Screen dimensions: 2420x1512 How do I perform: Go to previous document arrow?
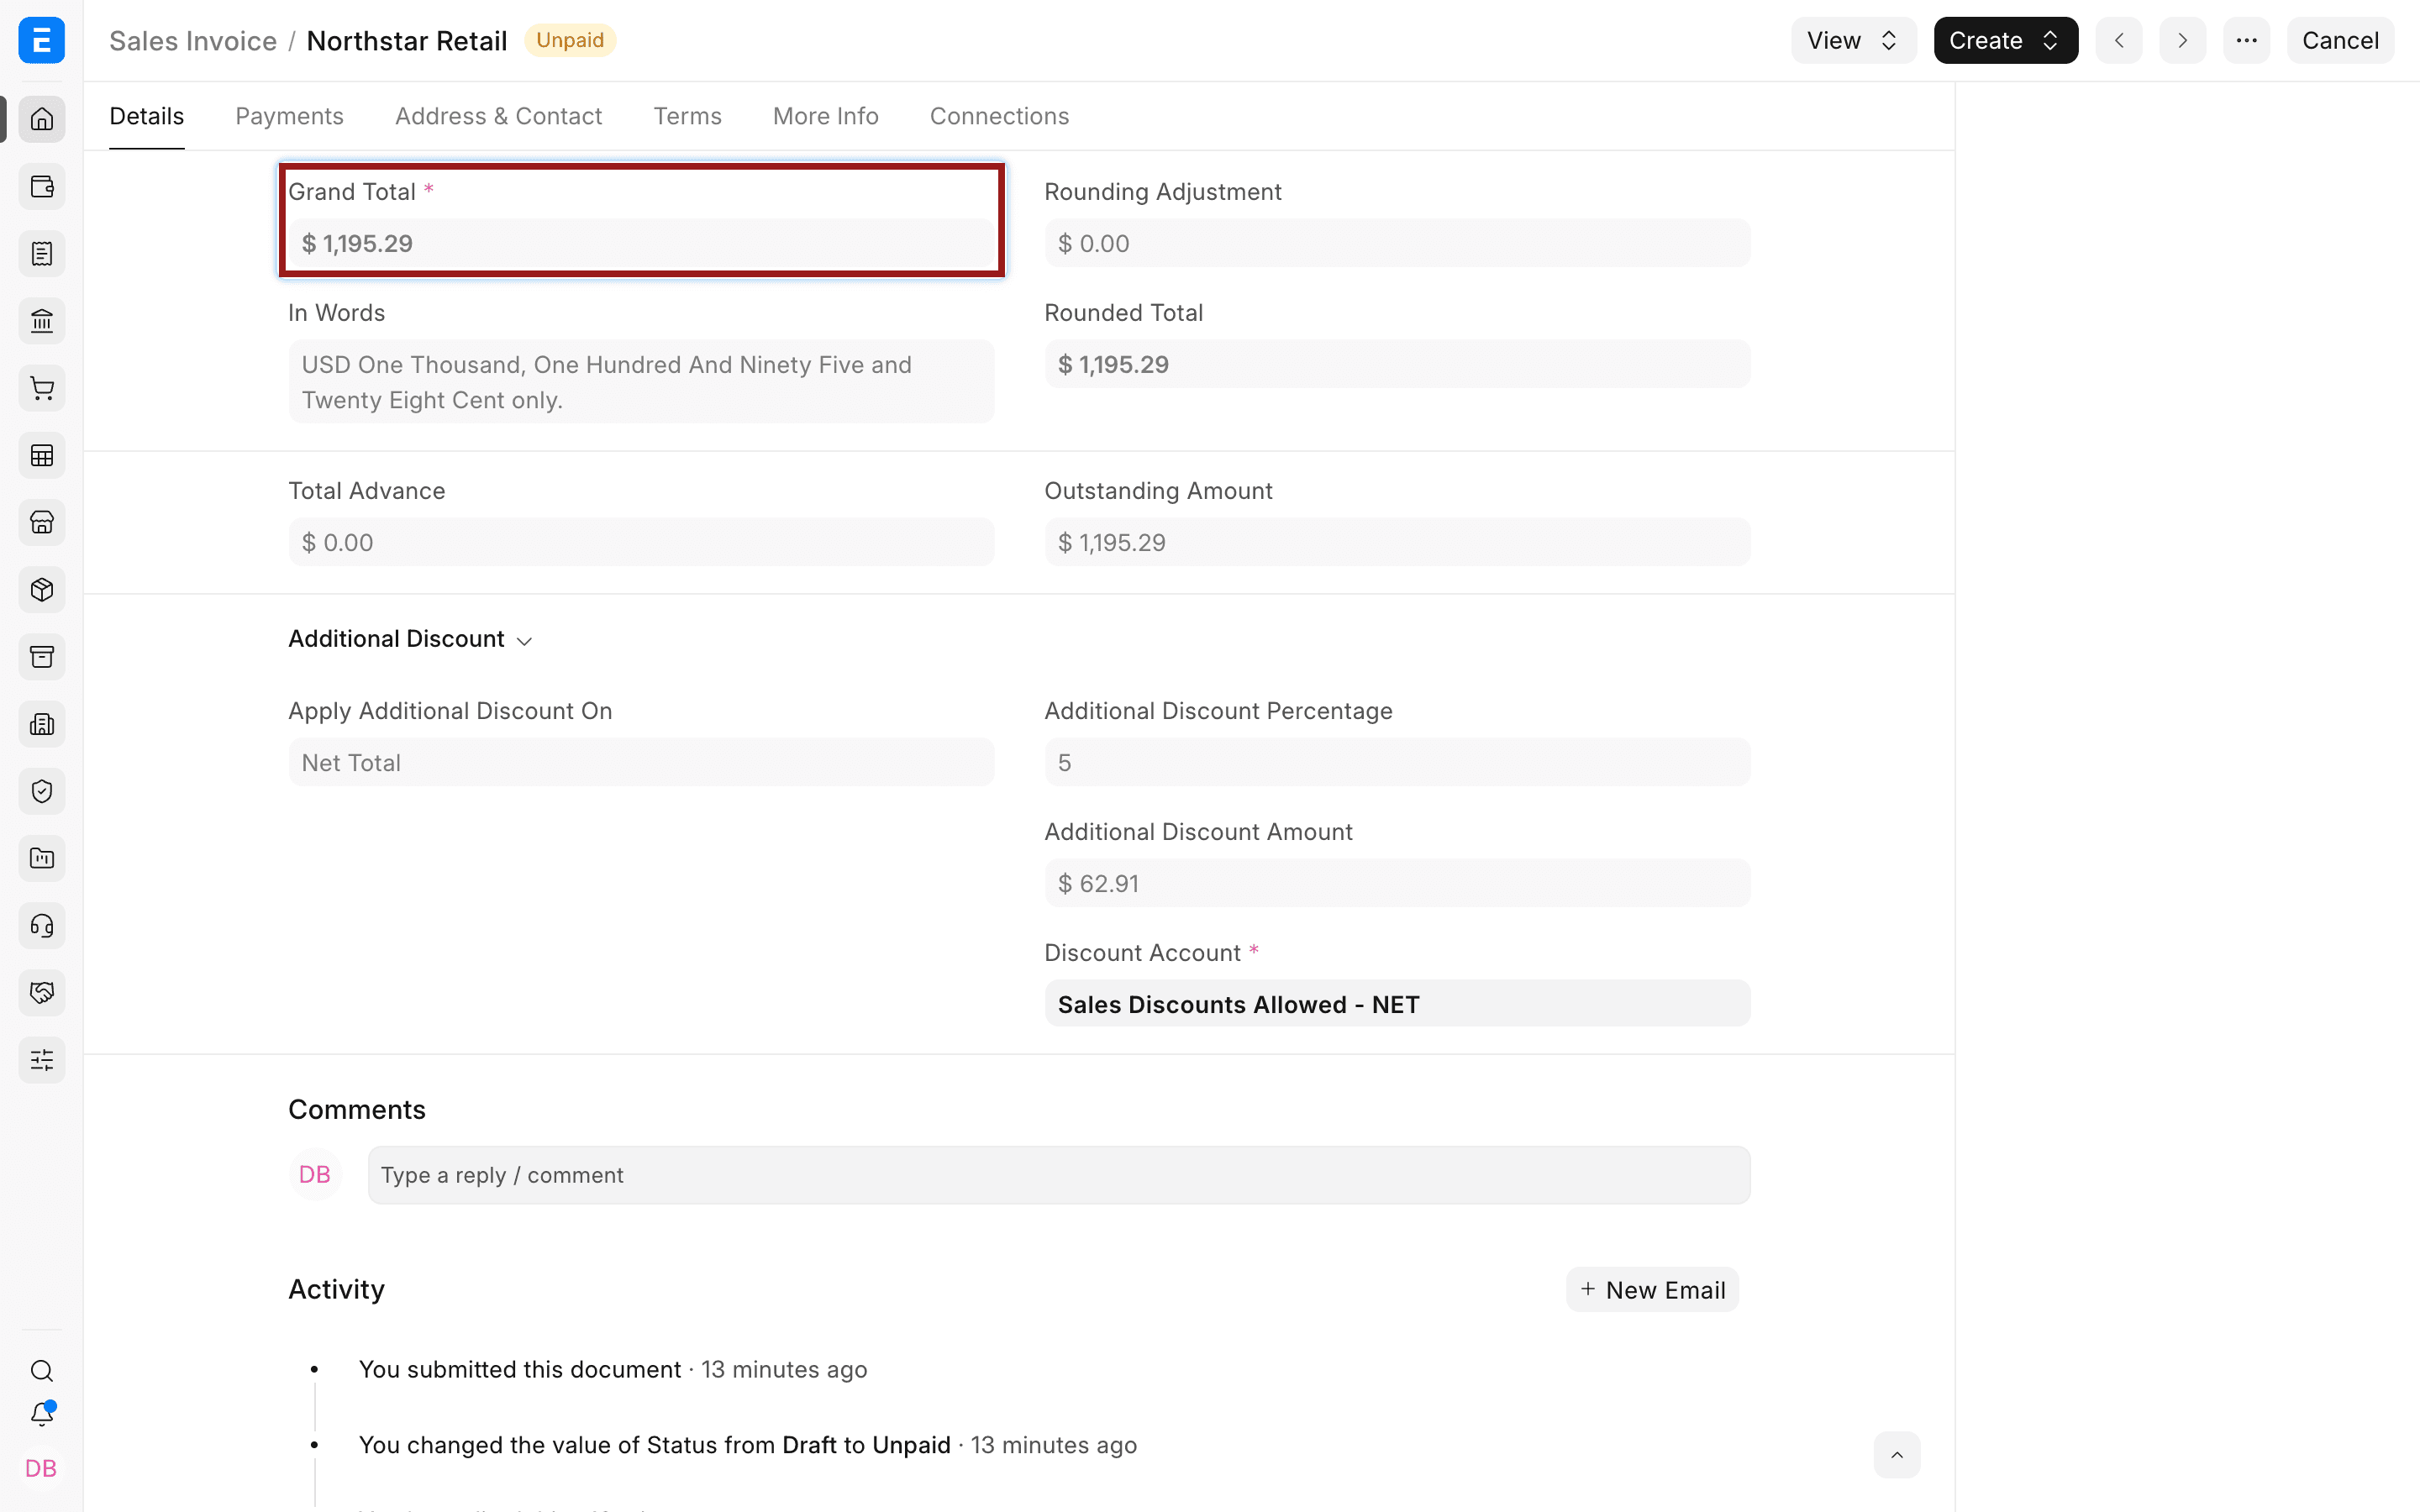(2119, 40)
